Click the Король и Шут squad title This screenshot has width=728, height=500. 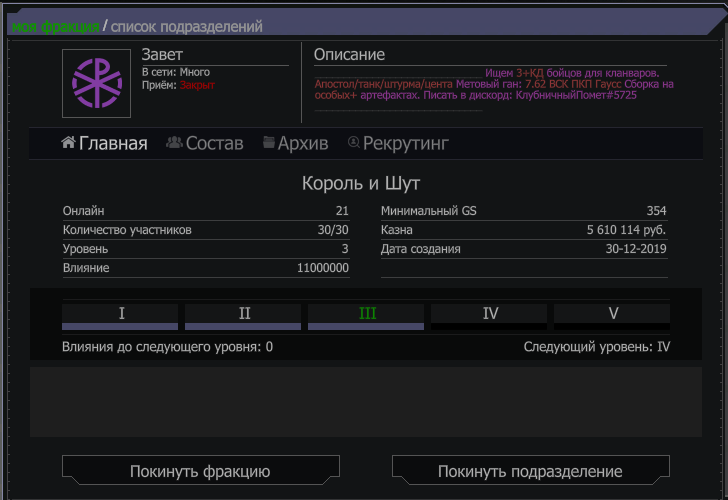[x=361, y=184]
